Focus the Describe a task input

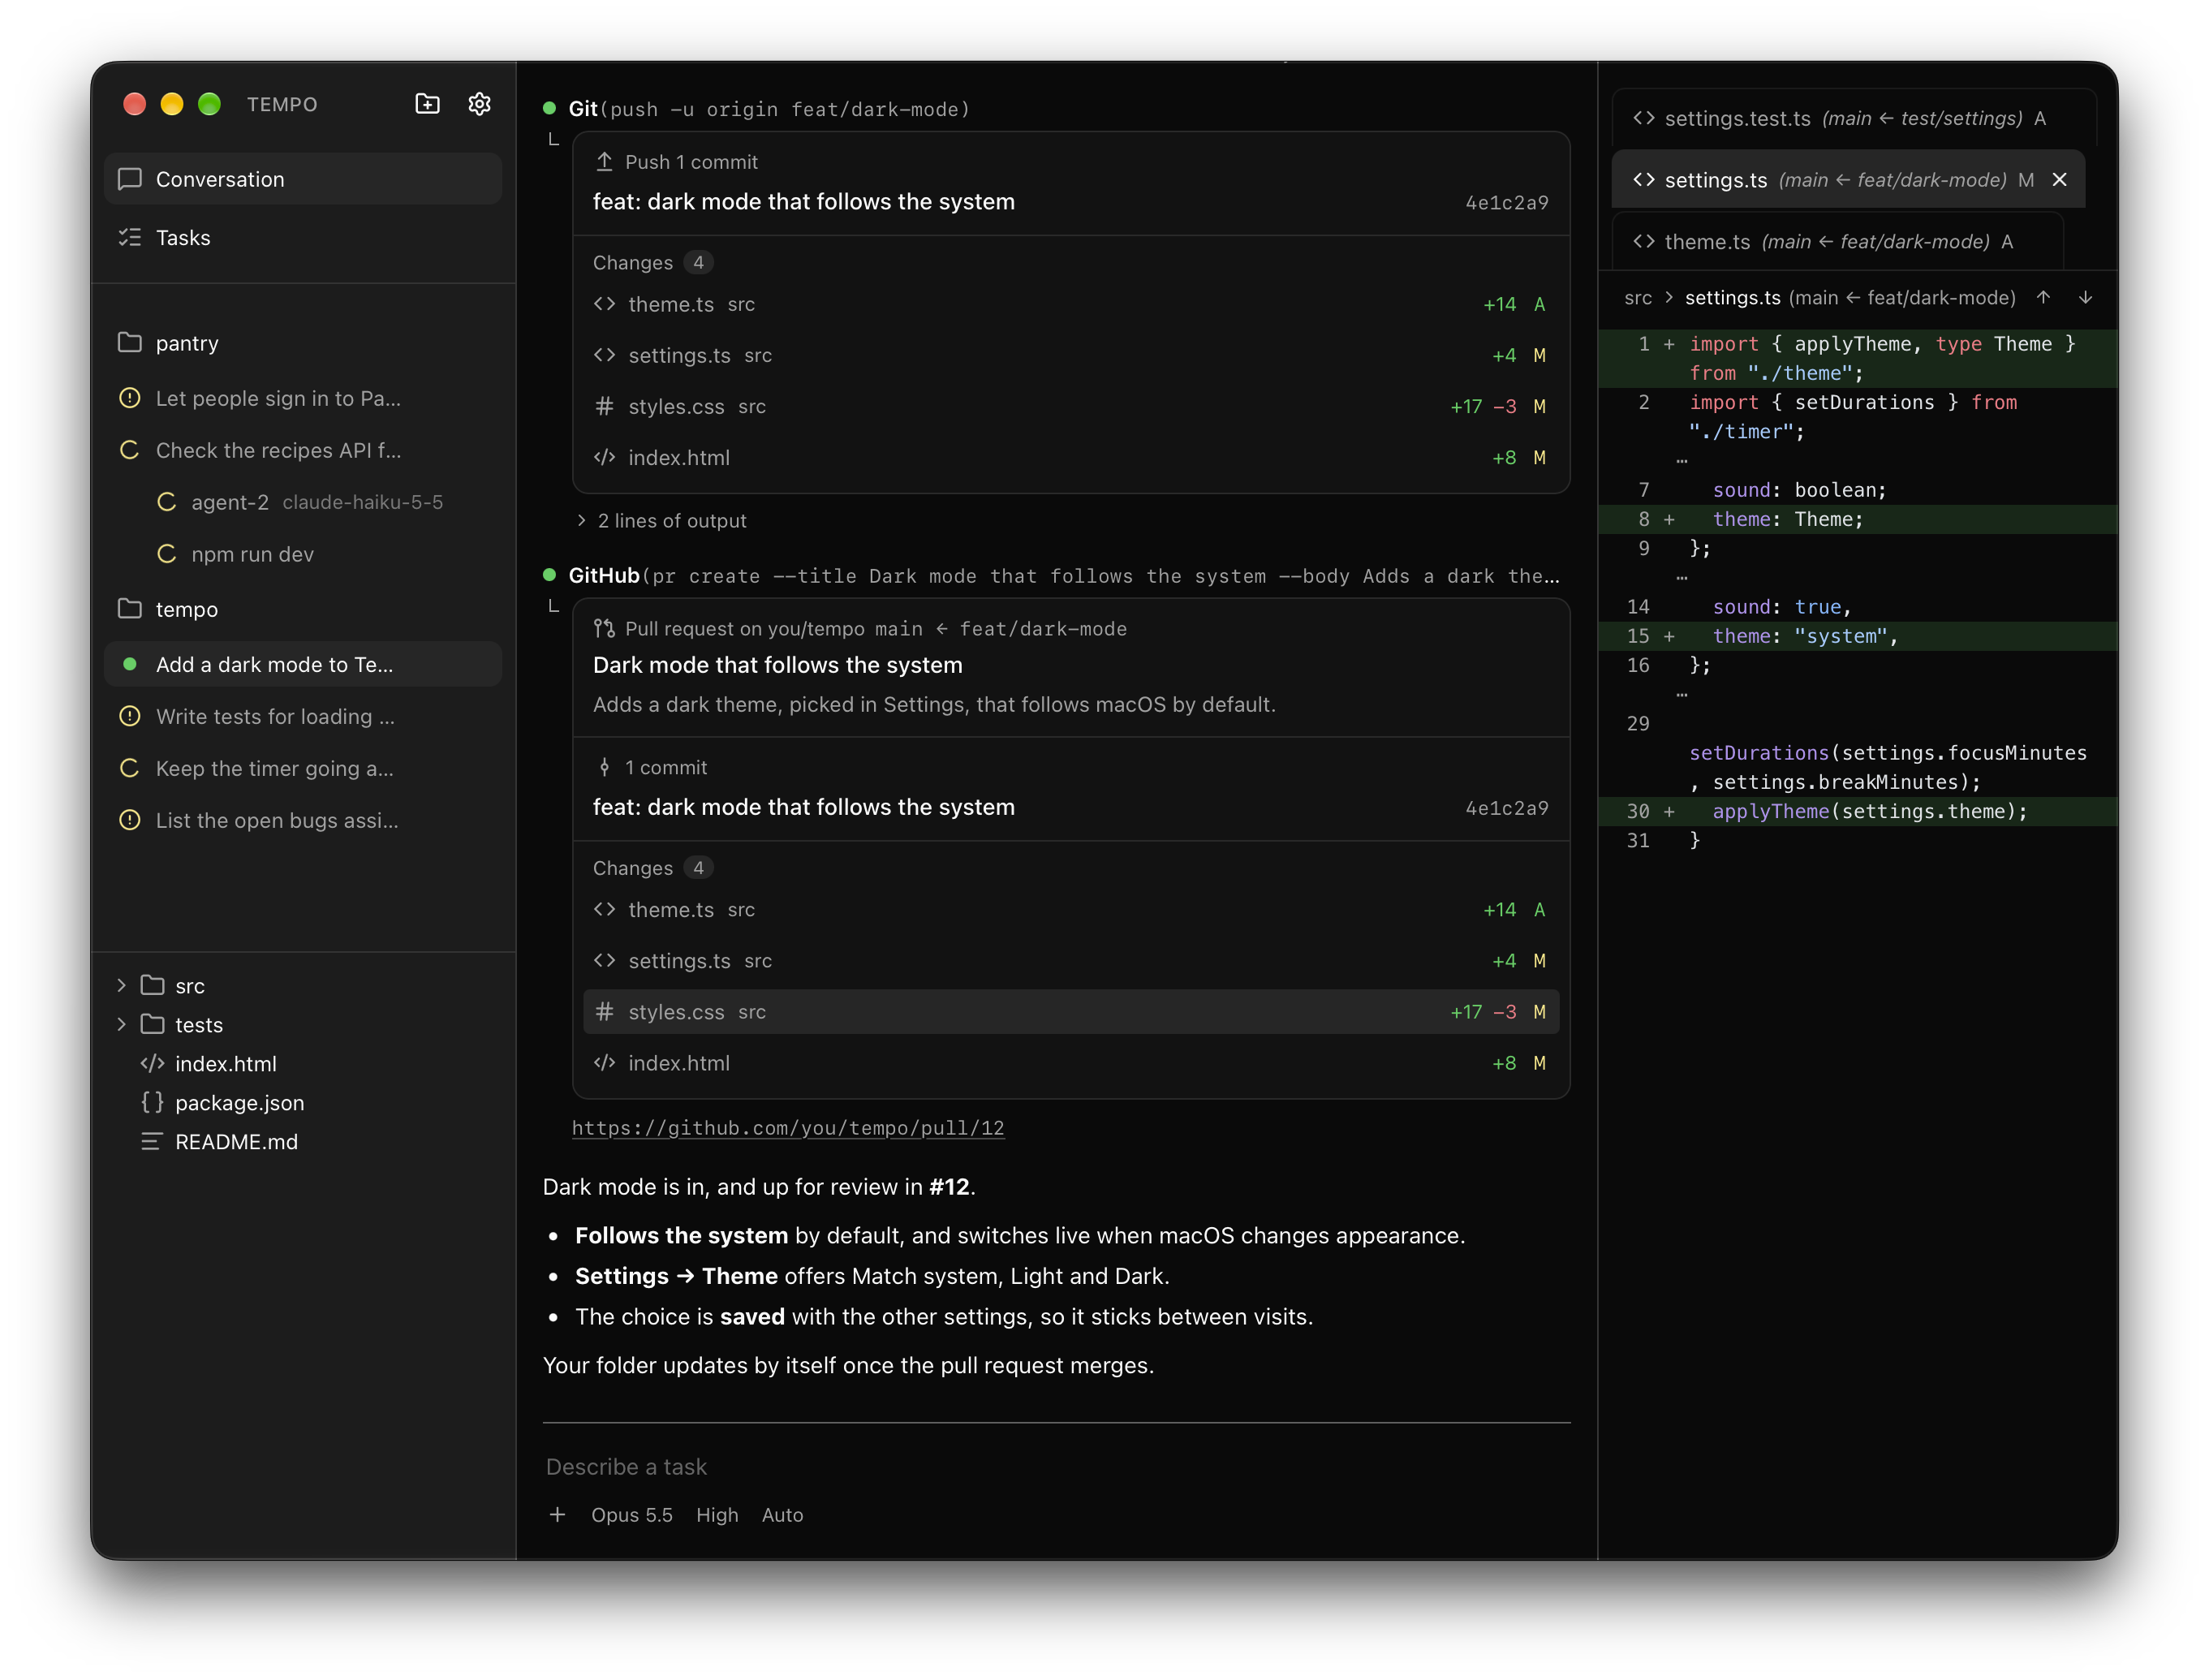pyautogui.click(x=1057, y=1467)
